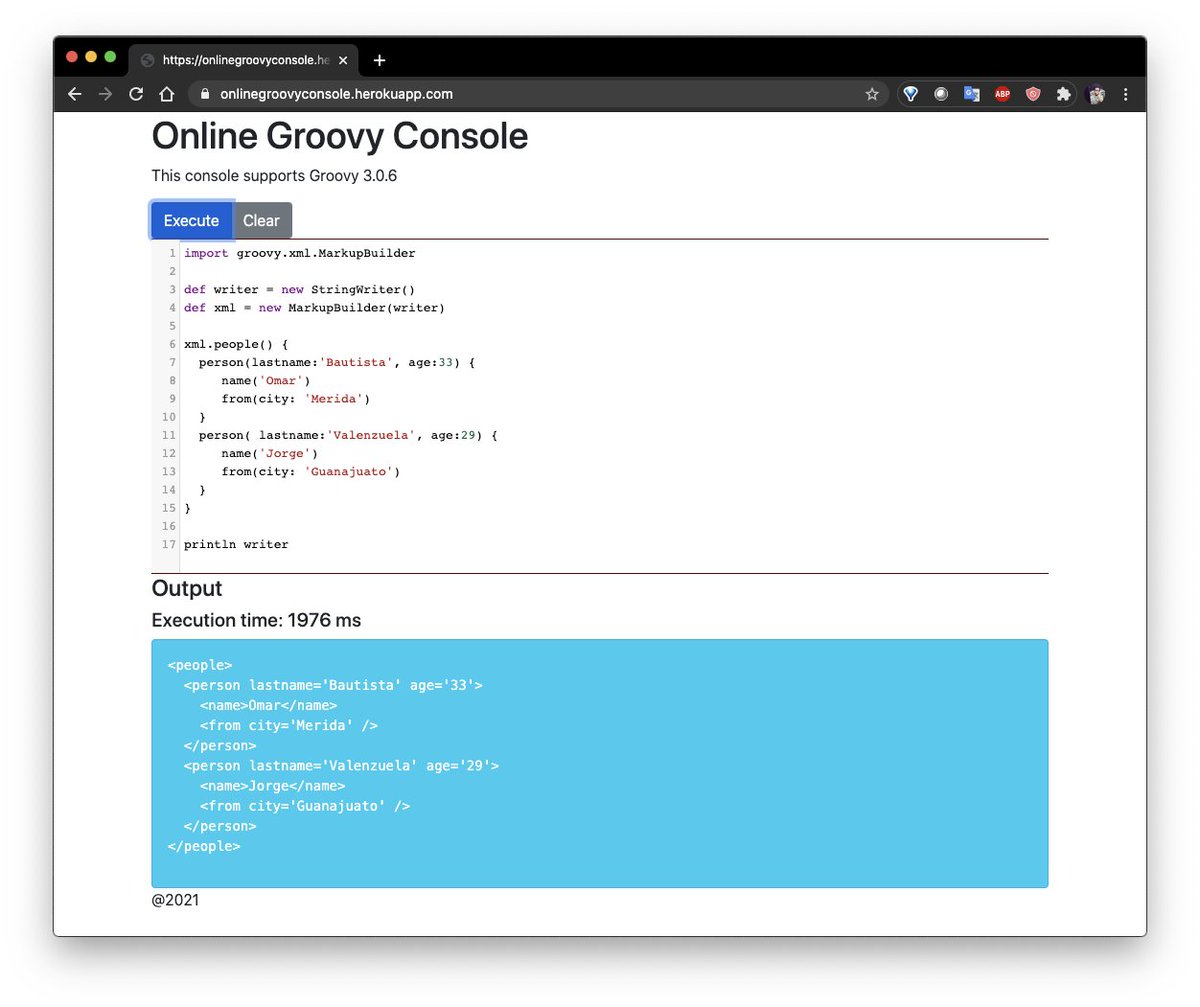Screen dimensions: 1200x1007
Task: Click the pink shield extension icon
Action: tap(1032, 93)
